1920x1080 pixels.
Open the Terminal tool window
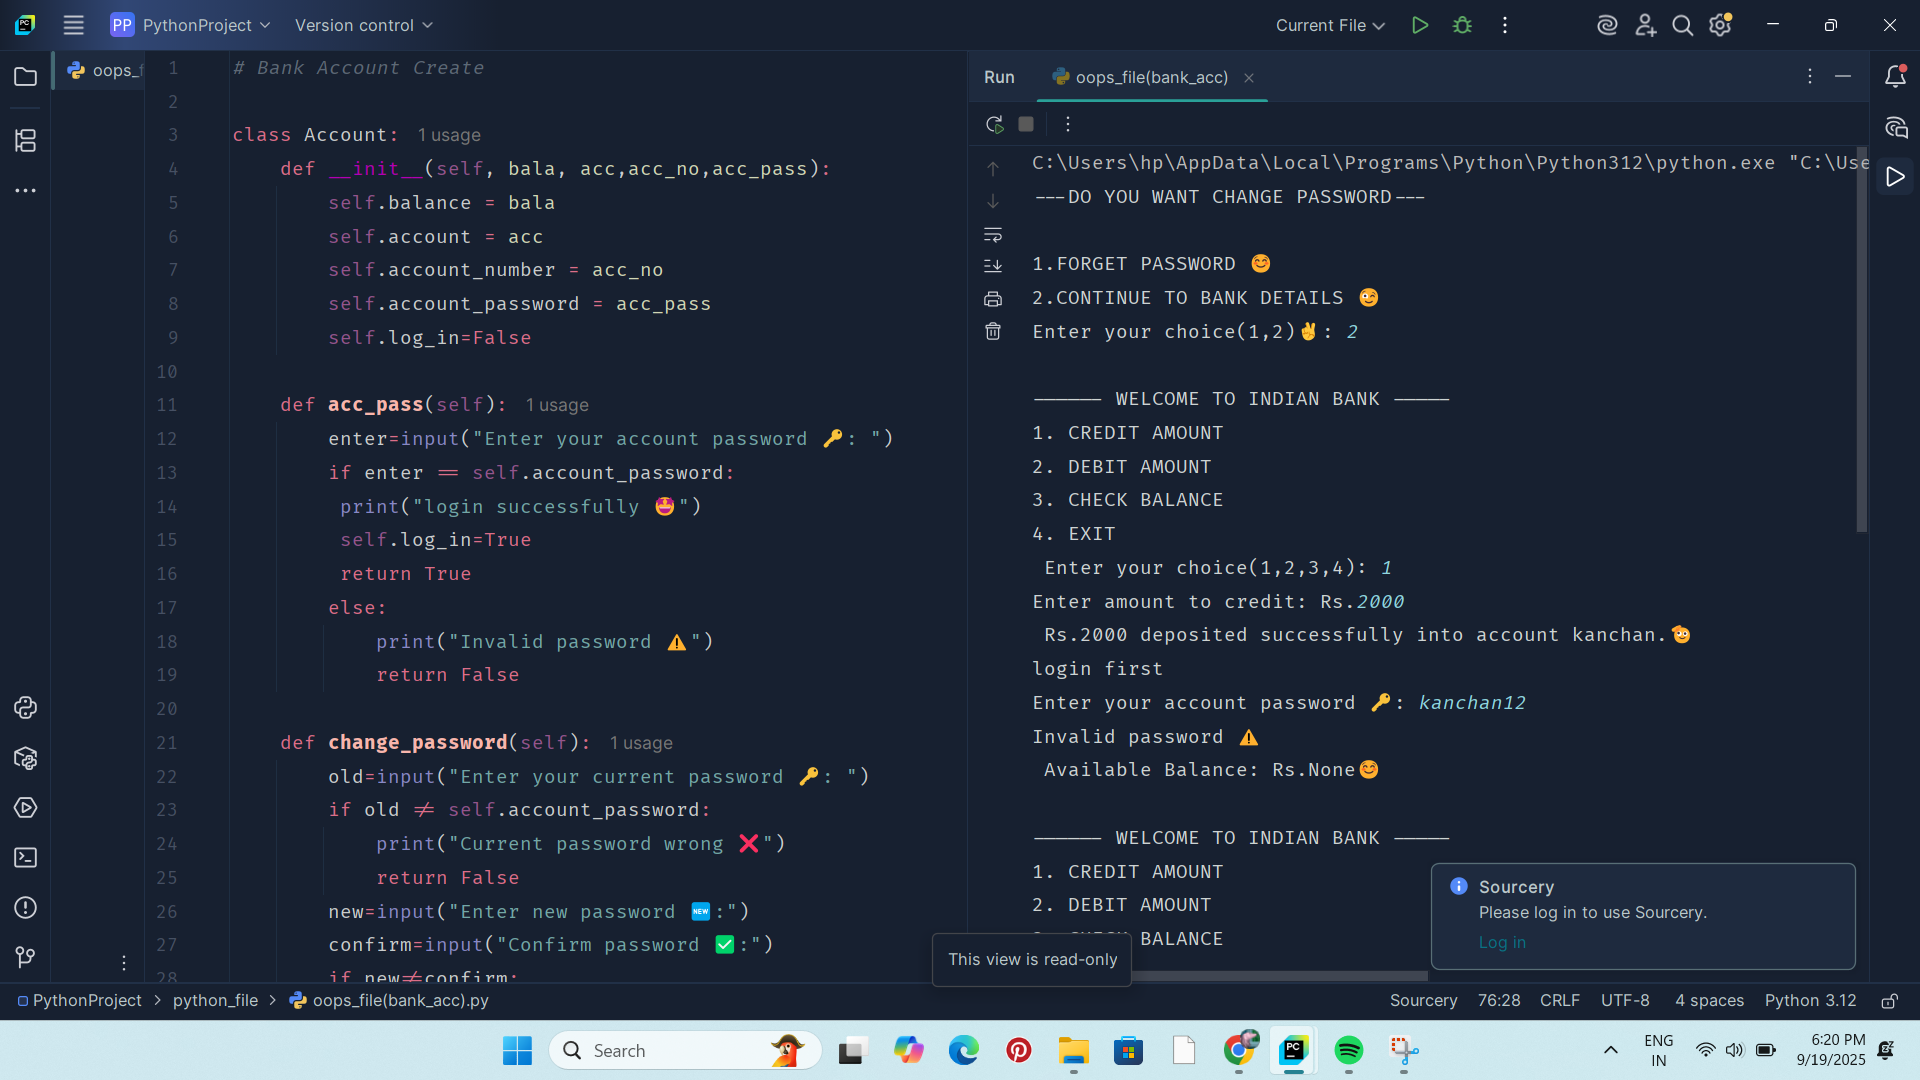coord(25,858)
